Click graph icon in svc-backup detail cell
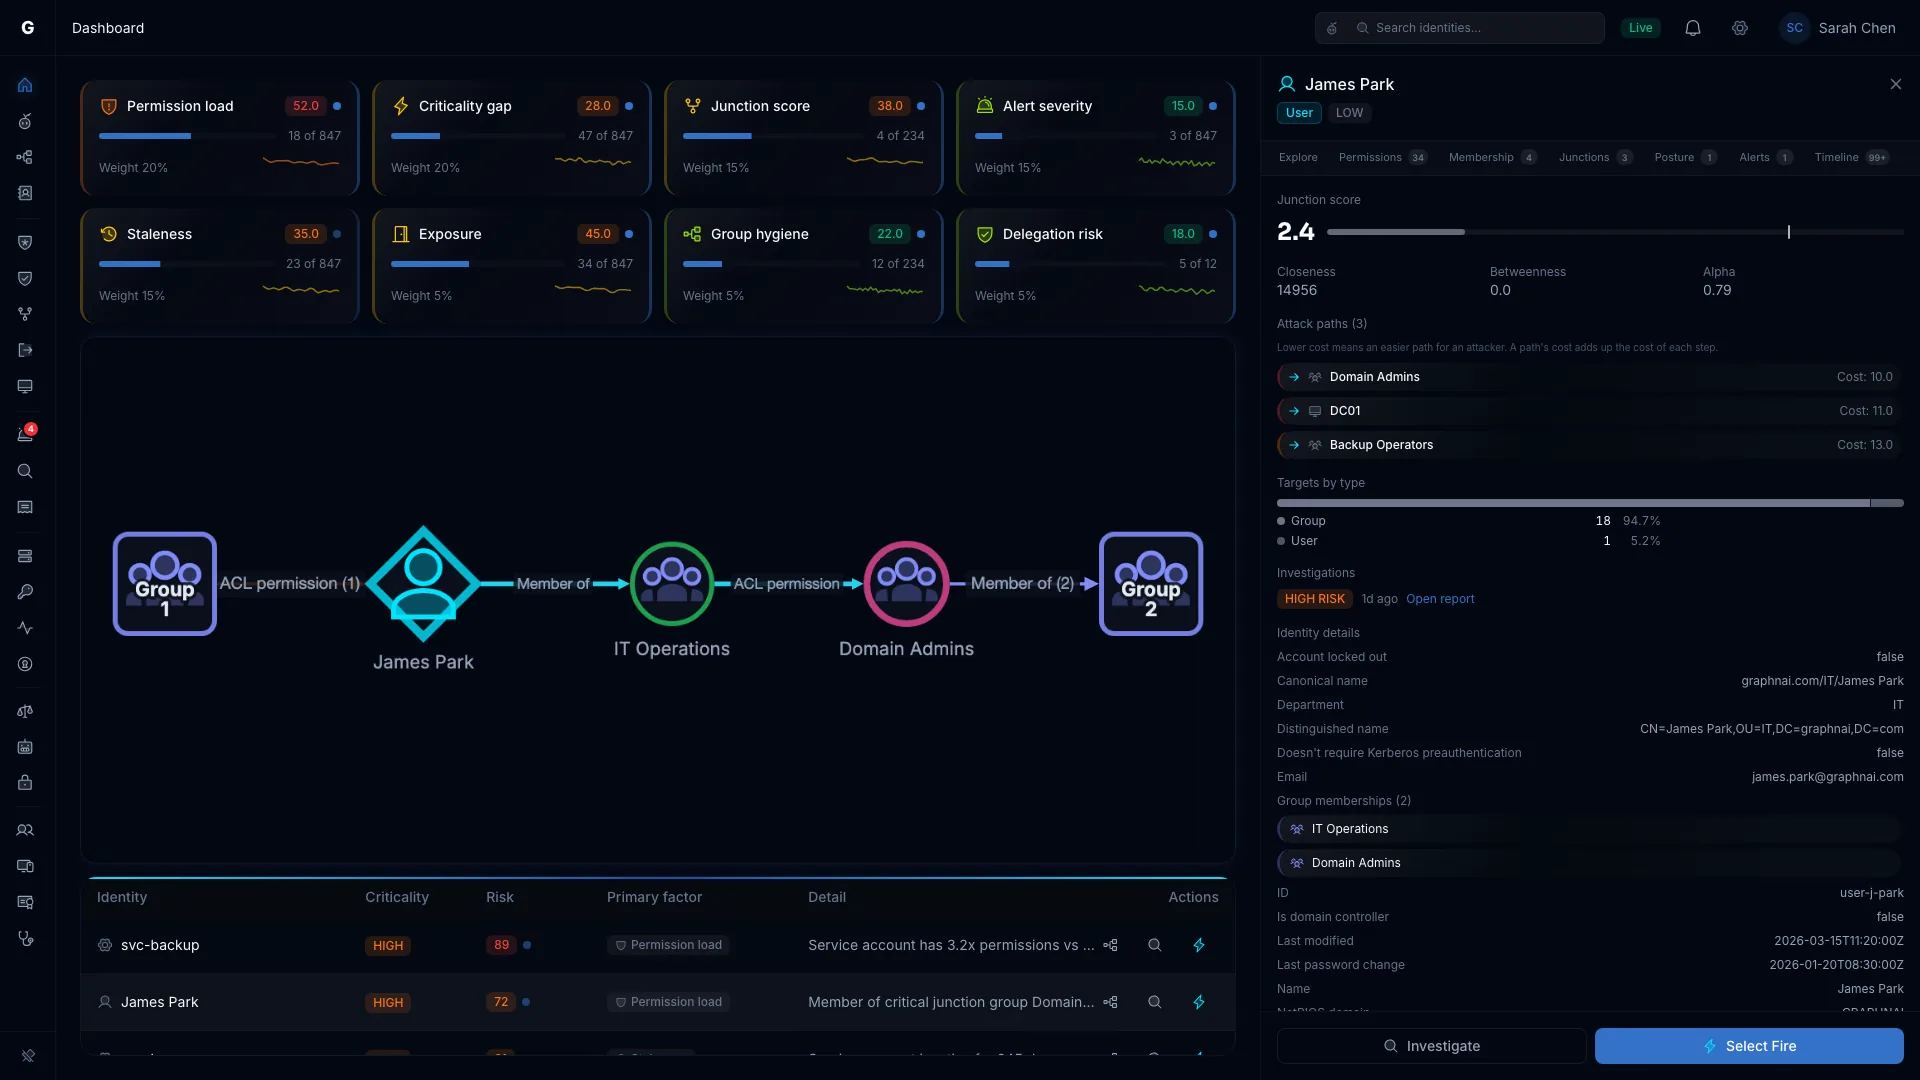1920x1080 pixels. pyautogui.click(x=1110, y=945)
